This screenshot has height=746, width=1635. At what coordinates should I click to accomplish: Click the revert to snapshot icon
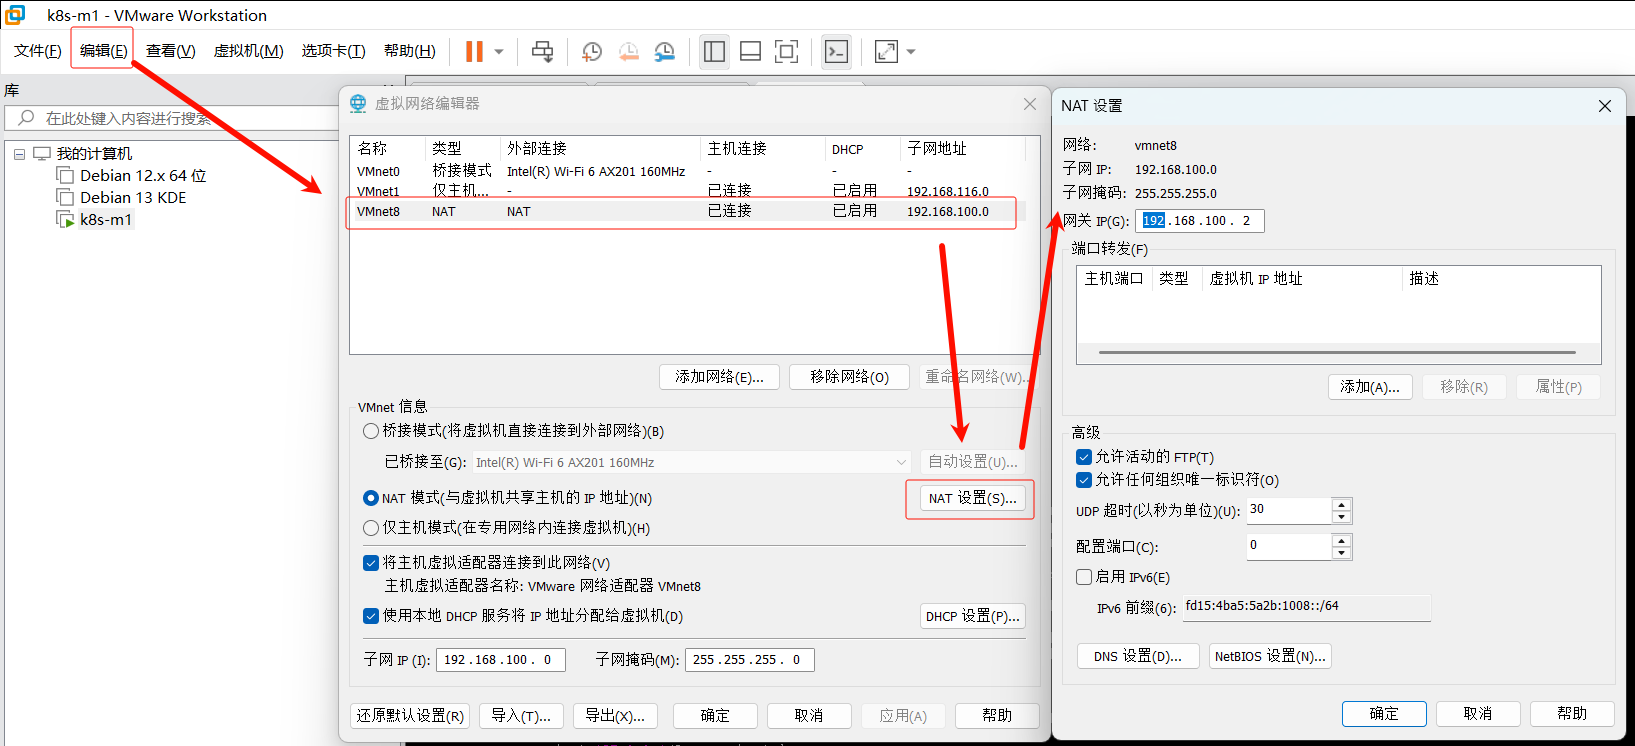pyautogui.click(x=628, y=51)
